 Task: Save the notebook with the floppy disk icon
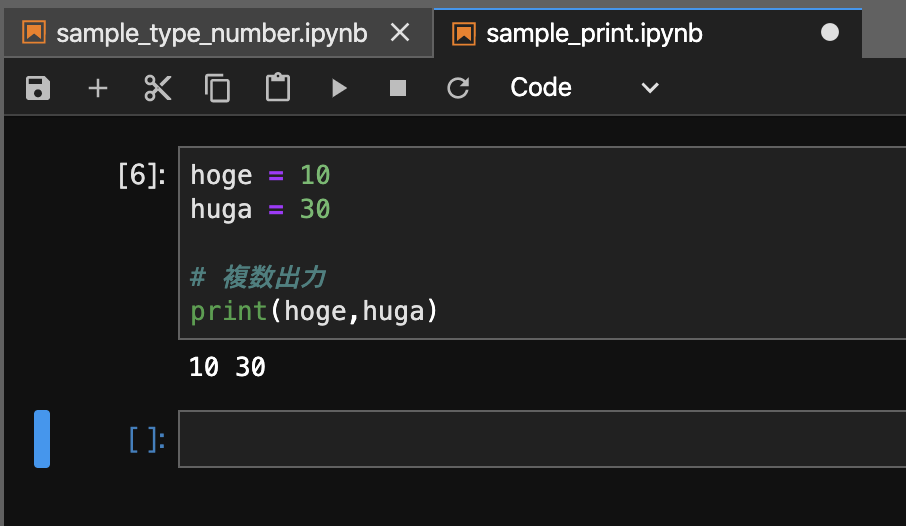pos(38,88)
